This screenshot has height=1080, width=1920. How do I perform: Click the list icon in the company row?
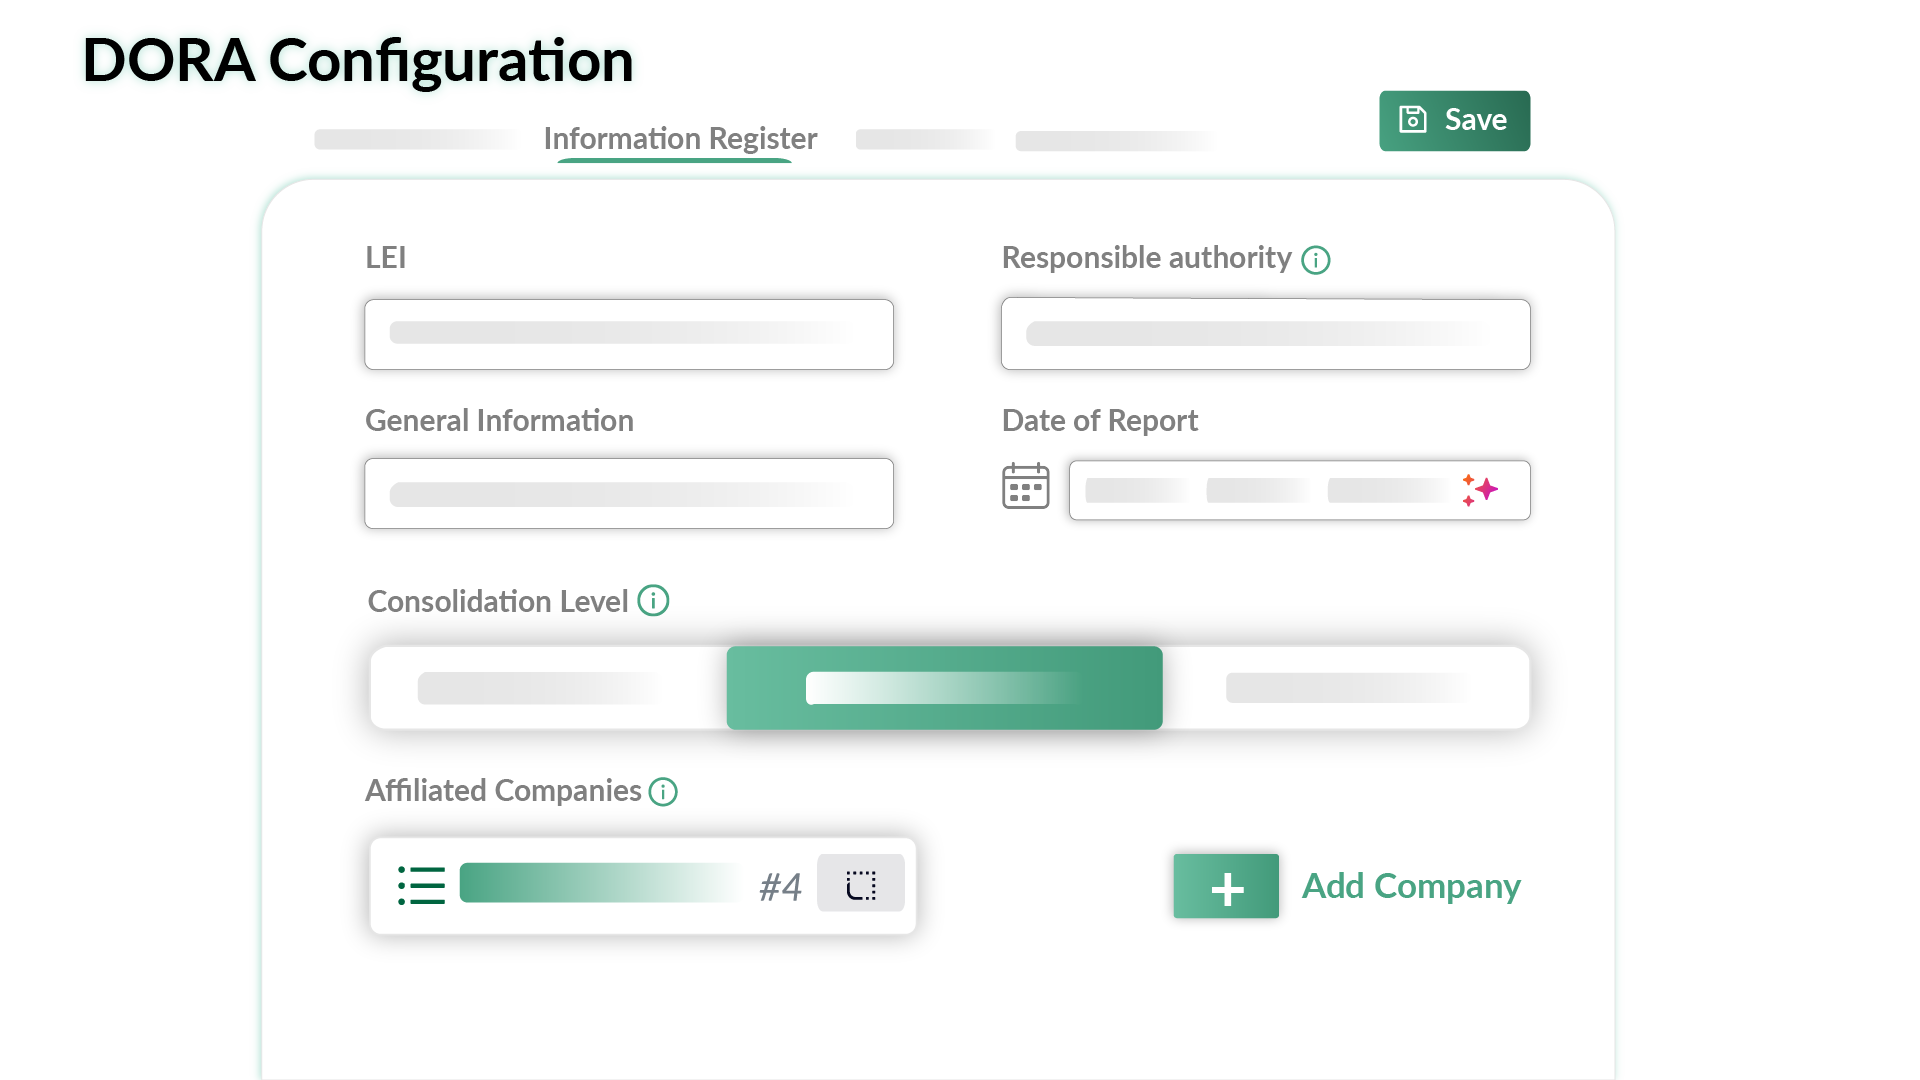[x=421, y=886]
